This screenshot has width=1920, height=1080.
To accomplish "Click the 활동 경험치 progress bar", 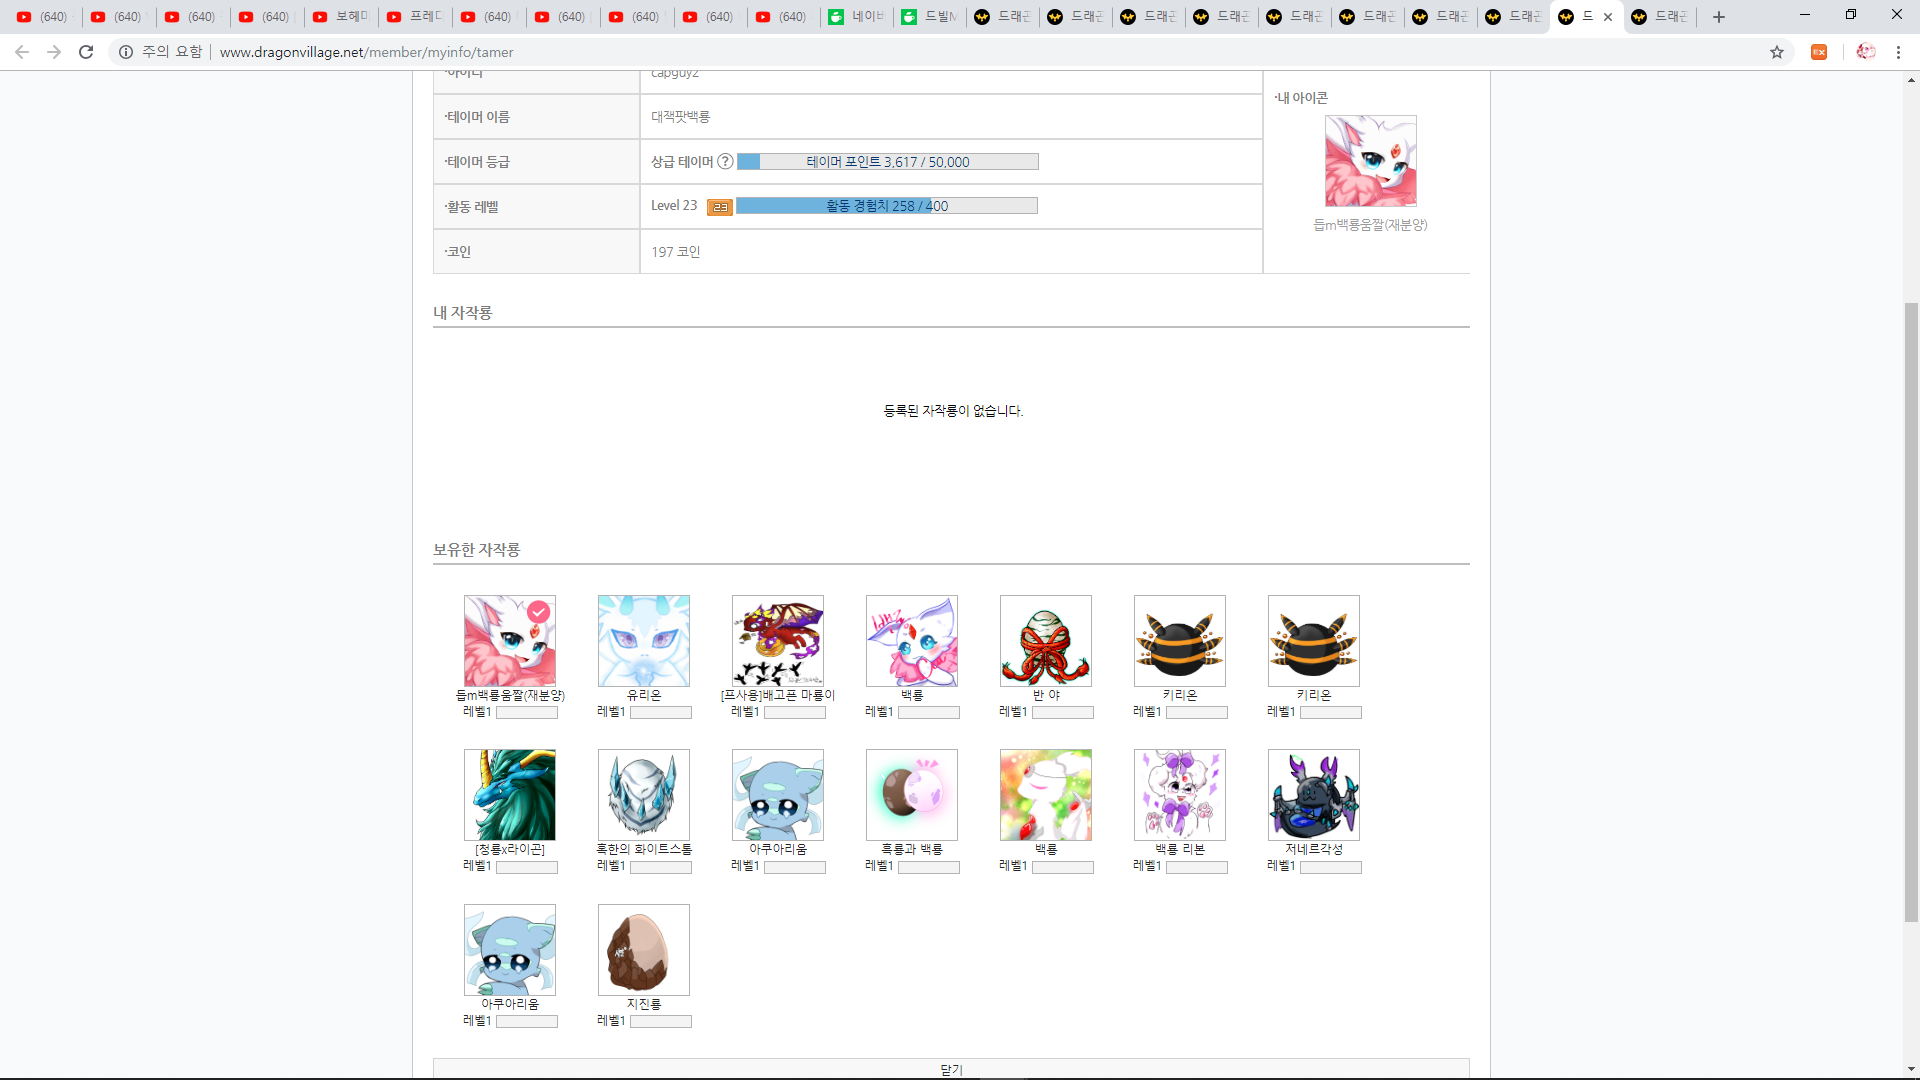I will pos(887,206).
